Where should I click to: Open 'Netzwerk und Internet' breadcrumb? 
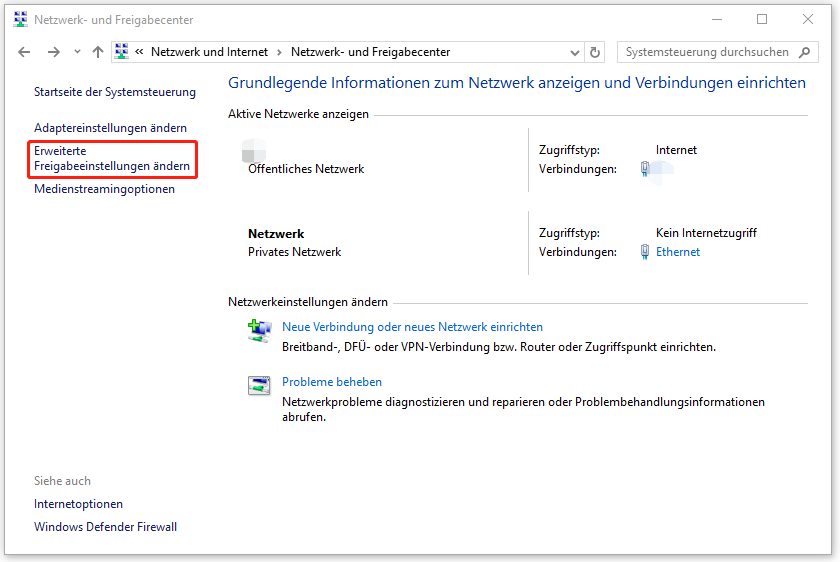(209, 52)
